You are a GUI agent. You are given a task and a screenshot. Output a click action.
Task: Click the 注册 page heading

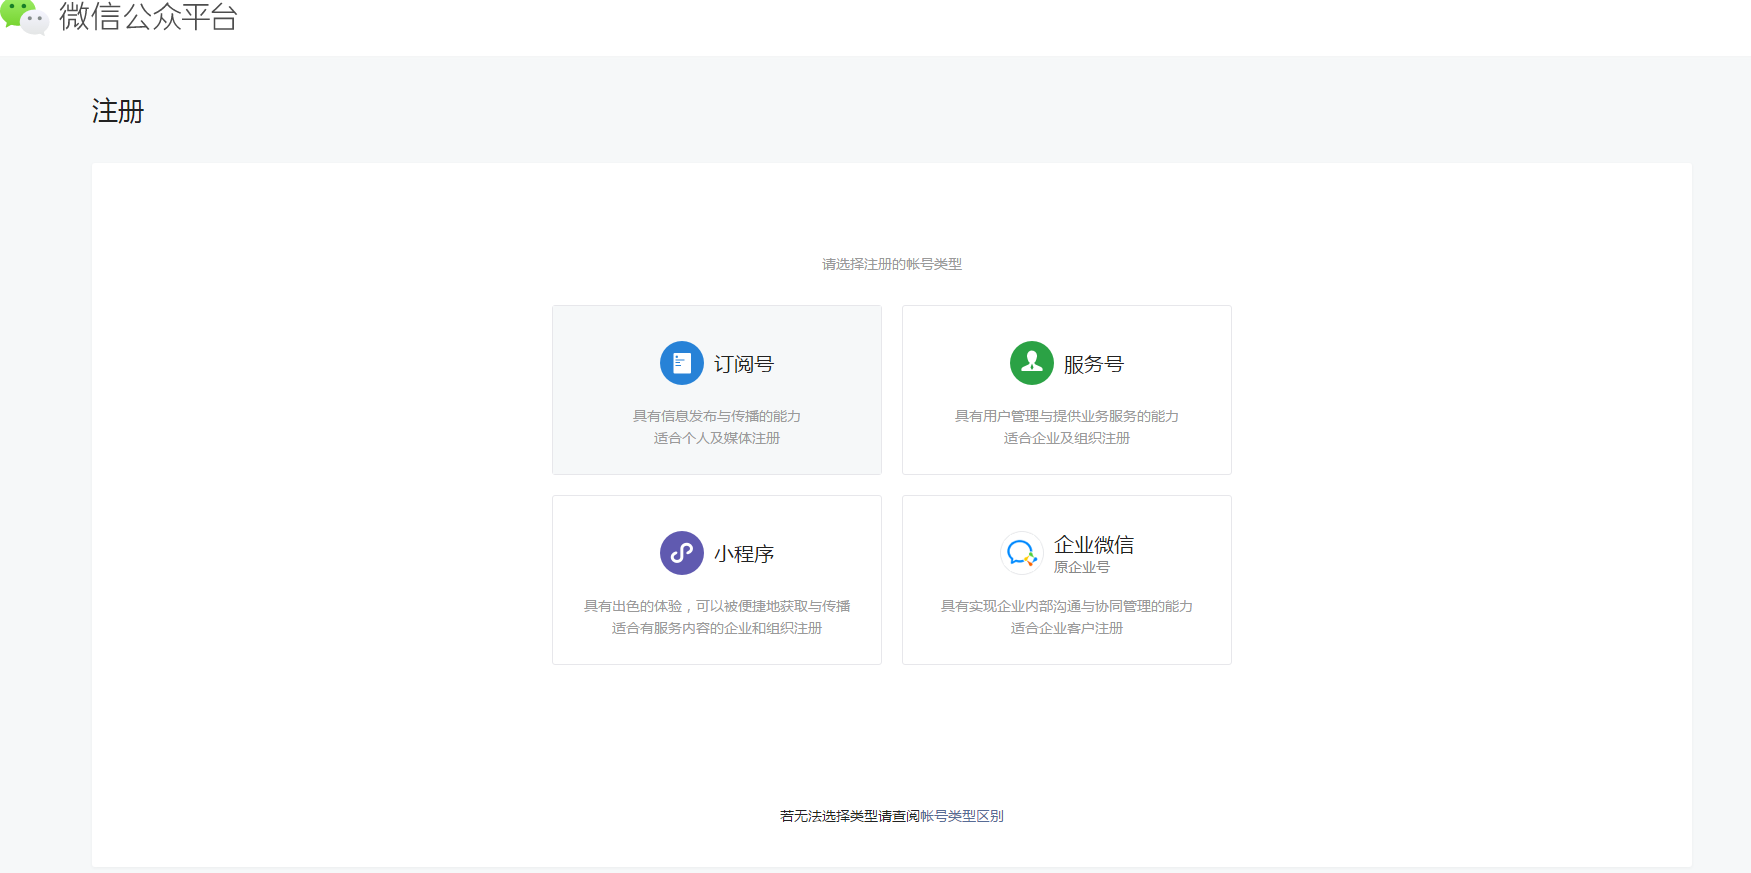118,111
